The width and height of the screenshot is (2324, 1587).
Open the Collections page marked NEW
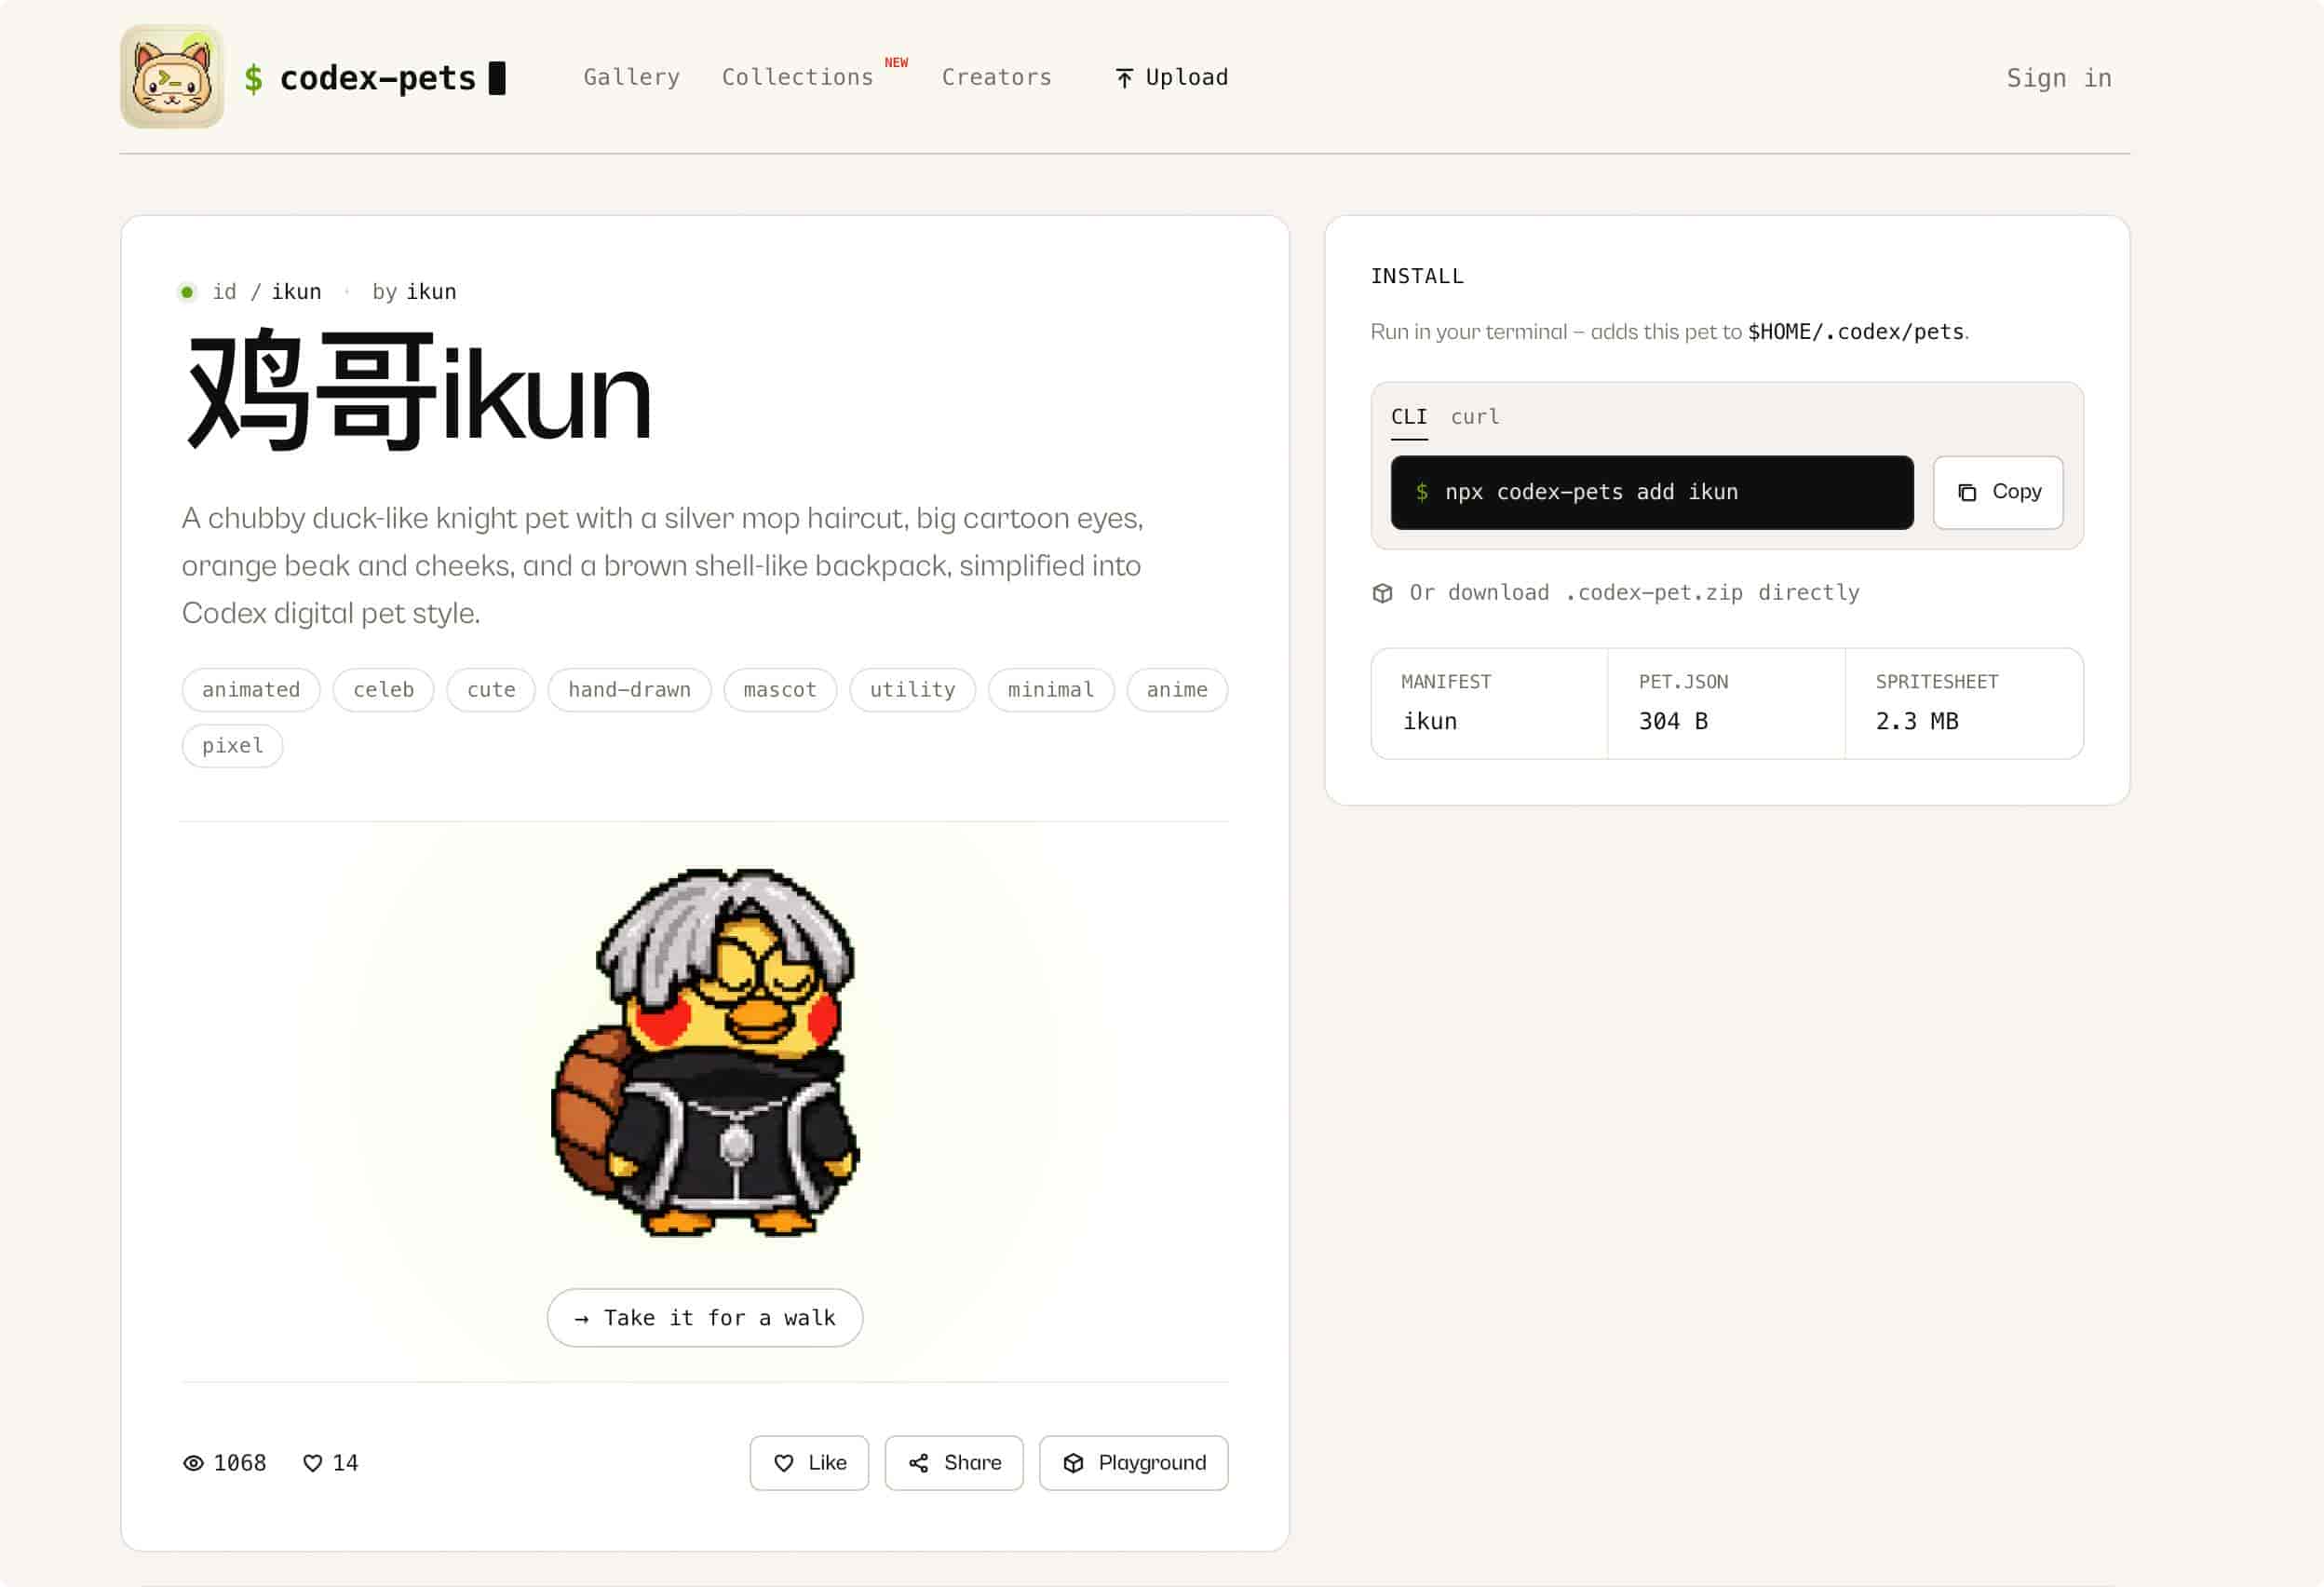pyautogui.click(x=797, y=77)
